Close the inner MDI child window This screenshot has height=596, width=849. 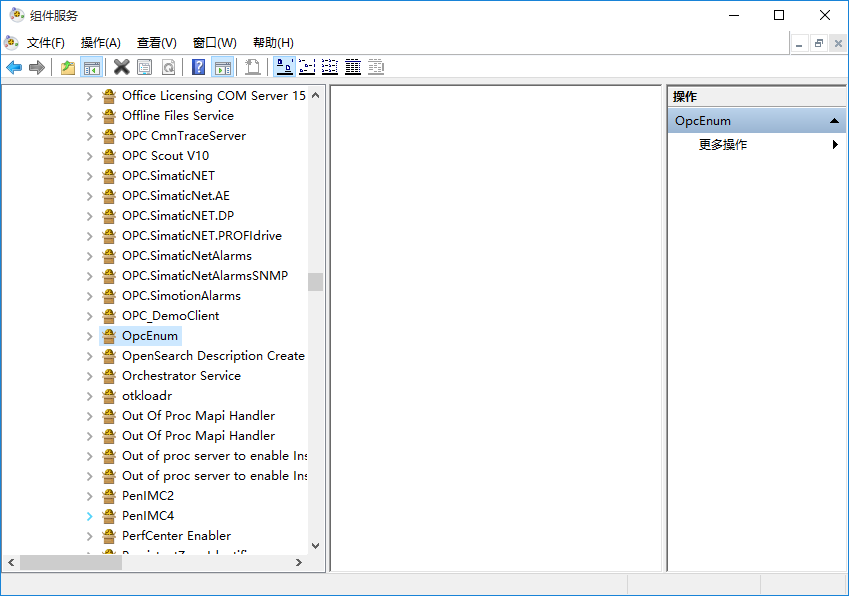click(x=838, y=43)
